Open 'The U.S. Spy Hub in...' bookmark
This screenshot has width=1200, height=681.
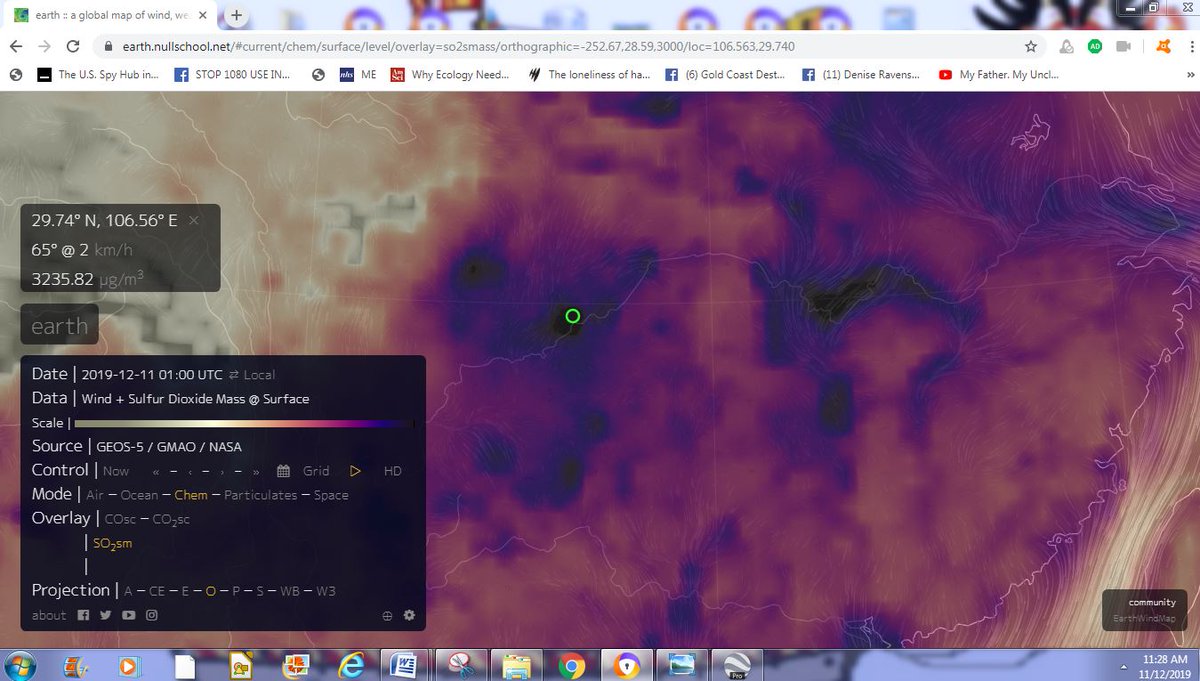pos(97,74)
